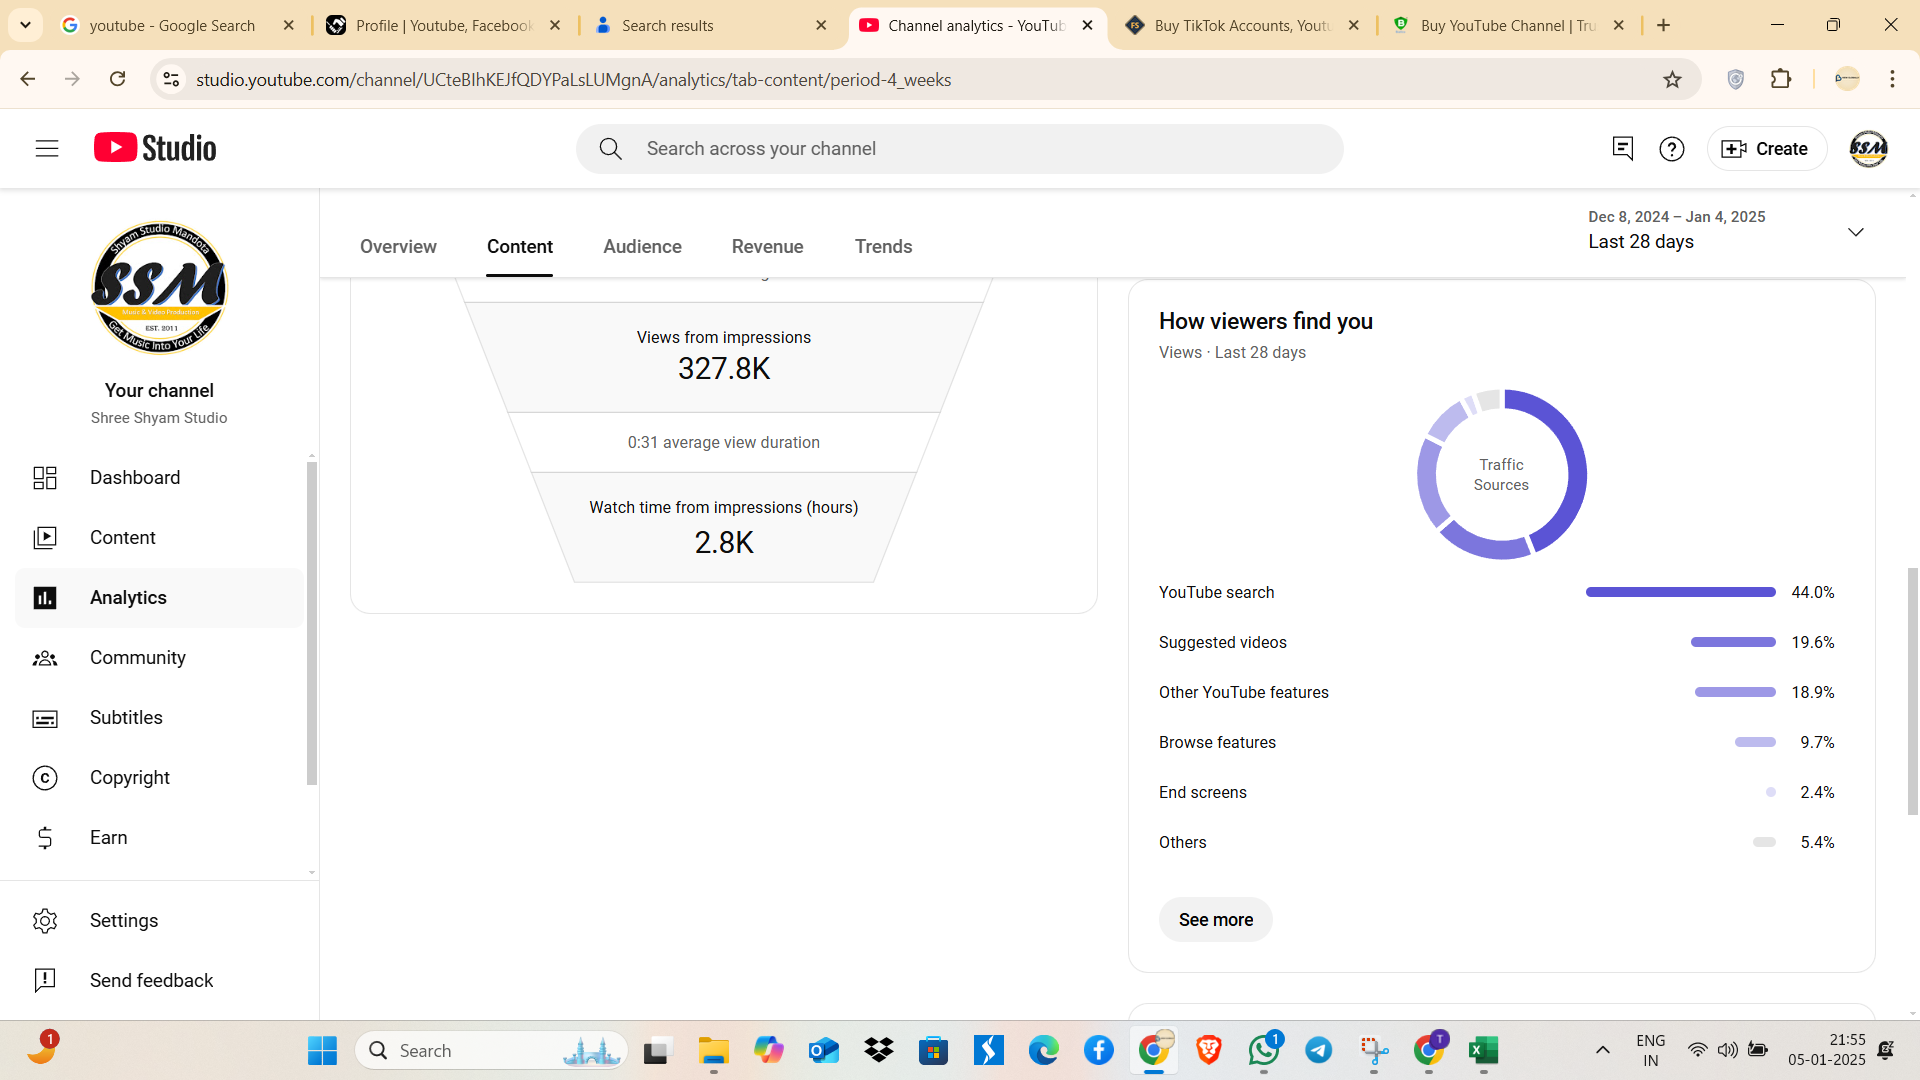This screenshot has height=1080, width=1920.
Task: Click the YouTube Studio logo
Action: [x=155, y=148]
